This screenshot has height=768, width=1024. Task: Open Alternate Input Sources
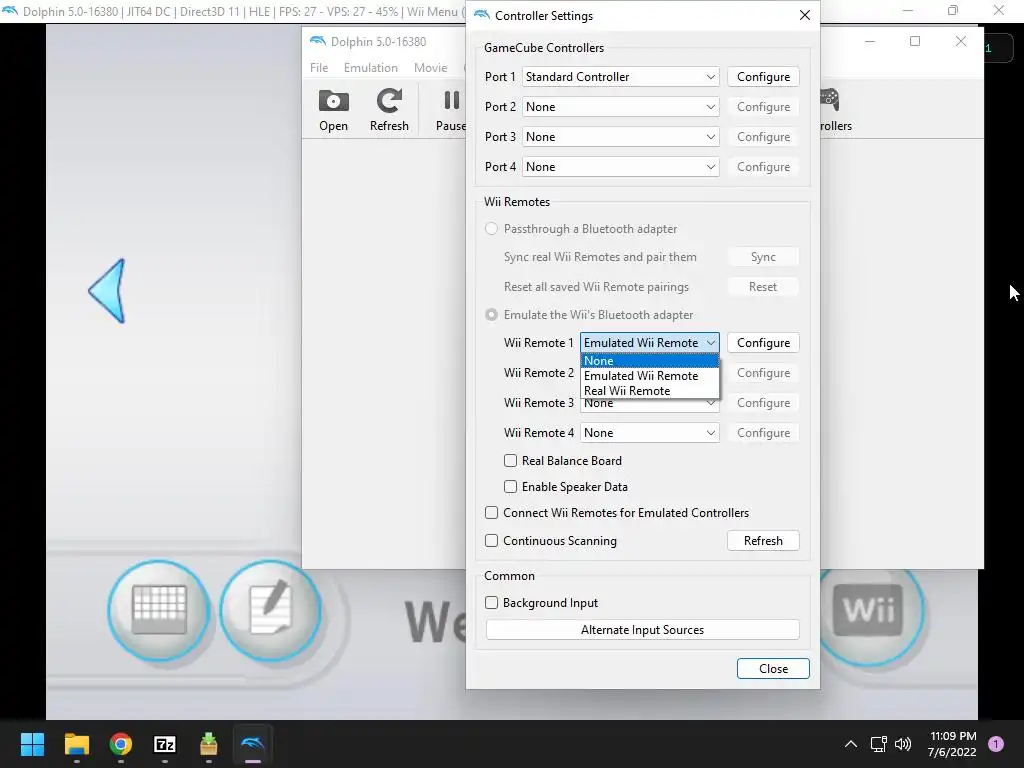pos(643,630)
